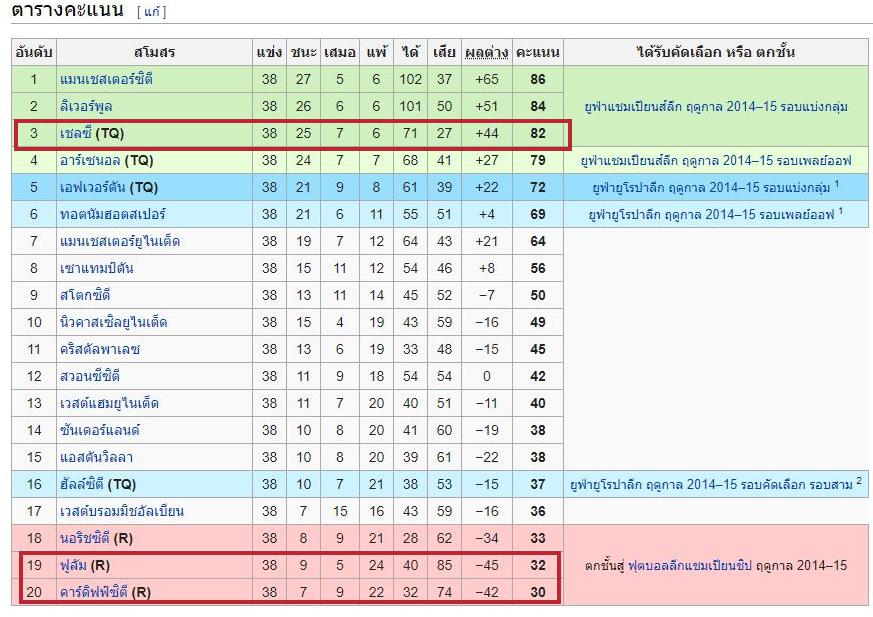Open the ลิเวอร์พูล club link
Screen dimensions: 873x617
[86, 106]
